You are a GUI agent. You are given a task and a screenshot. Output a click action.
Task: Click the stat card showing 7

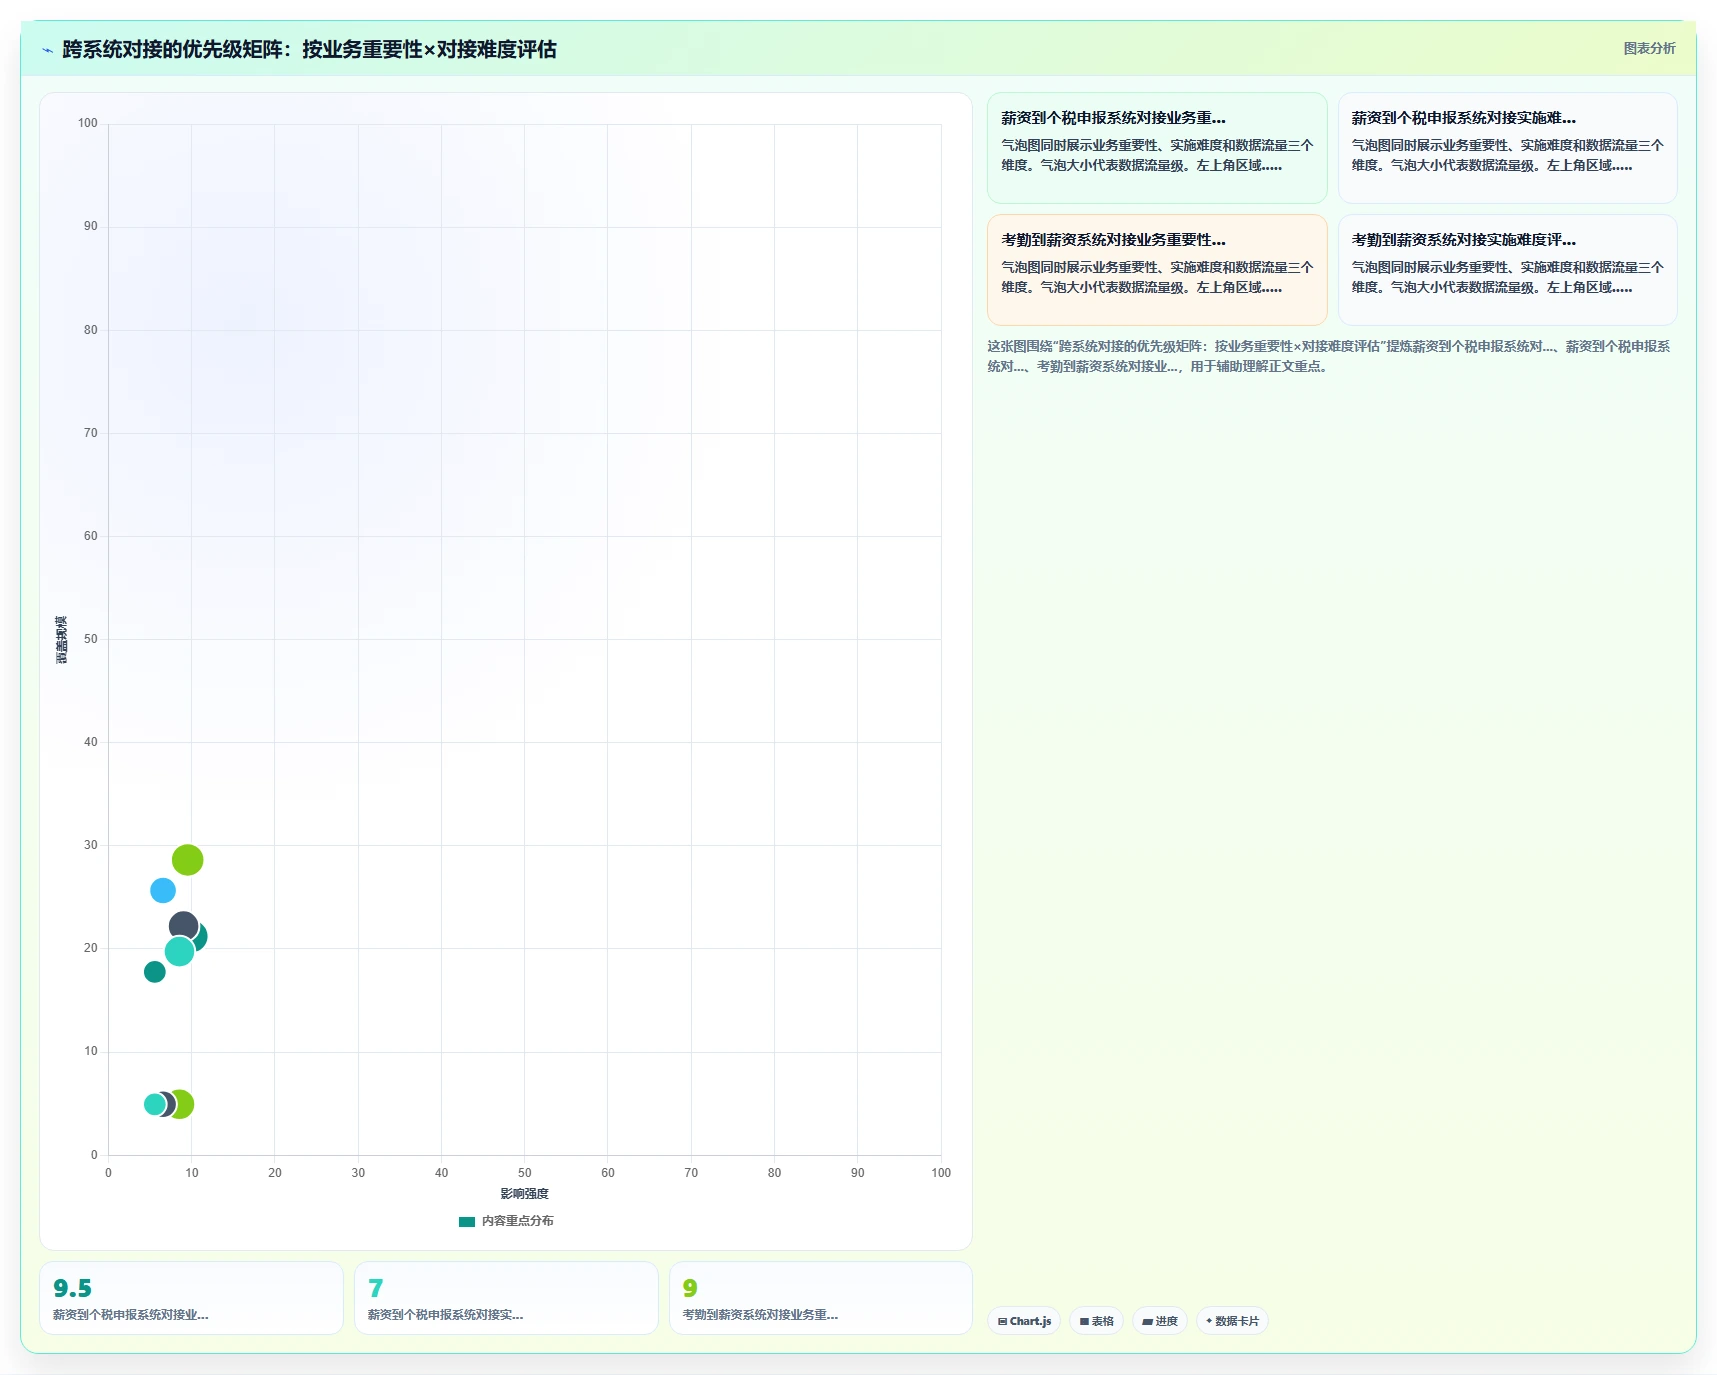click(x=506, y=1298)
